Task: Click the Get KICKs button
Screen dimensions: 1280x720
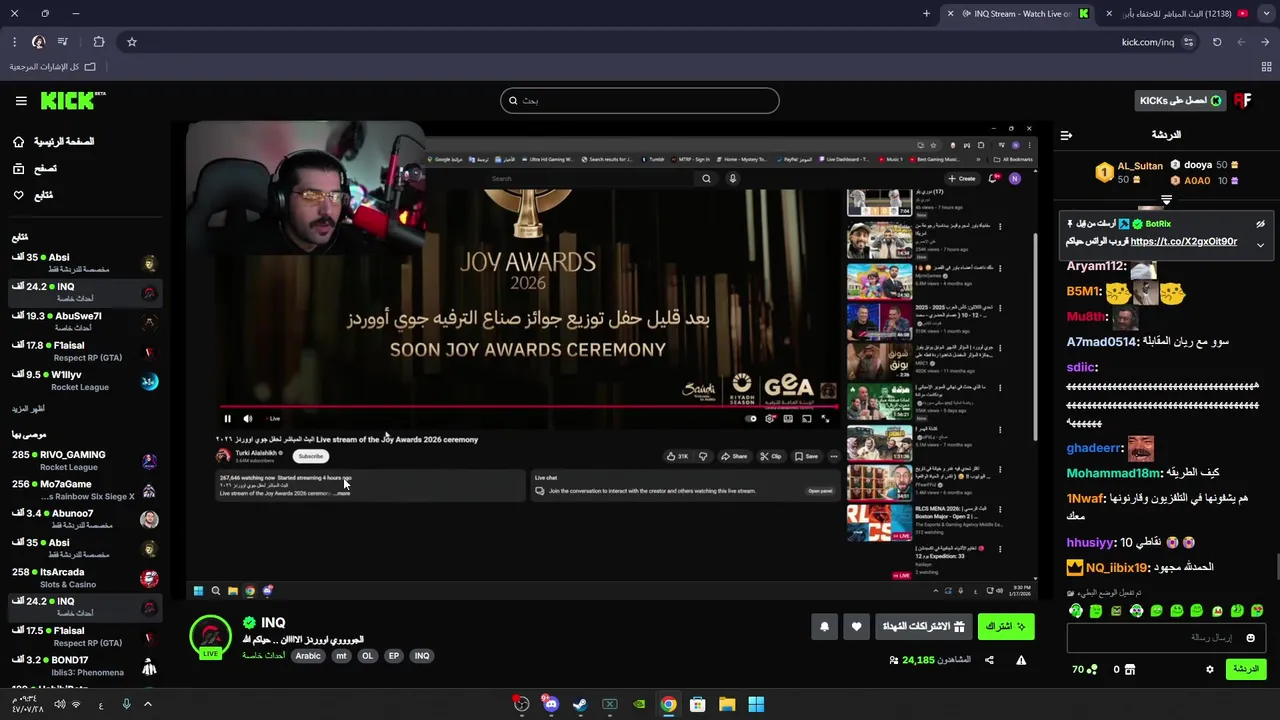Action: point(1180,101)
